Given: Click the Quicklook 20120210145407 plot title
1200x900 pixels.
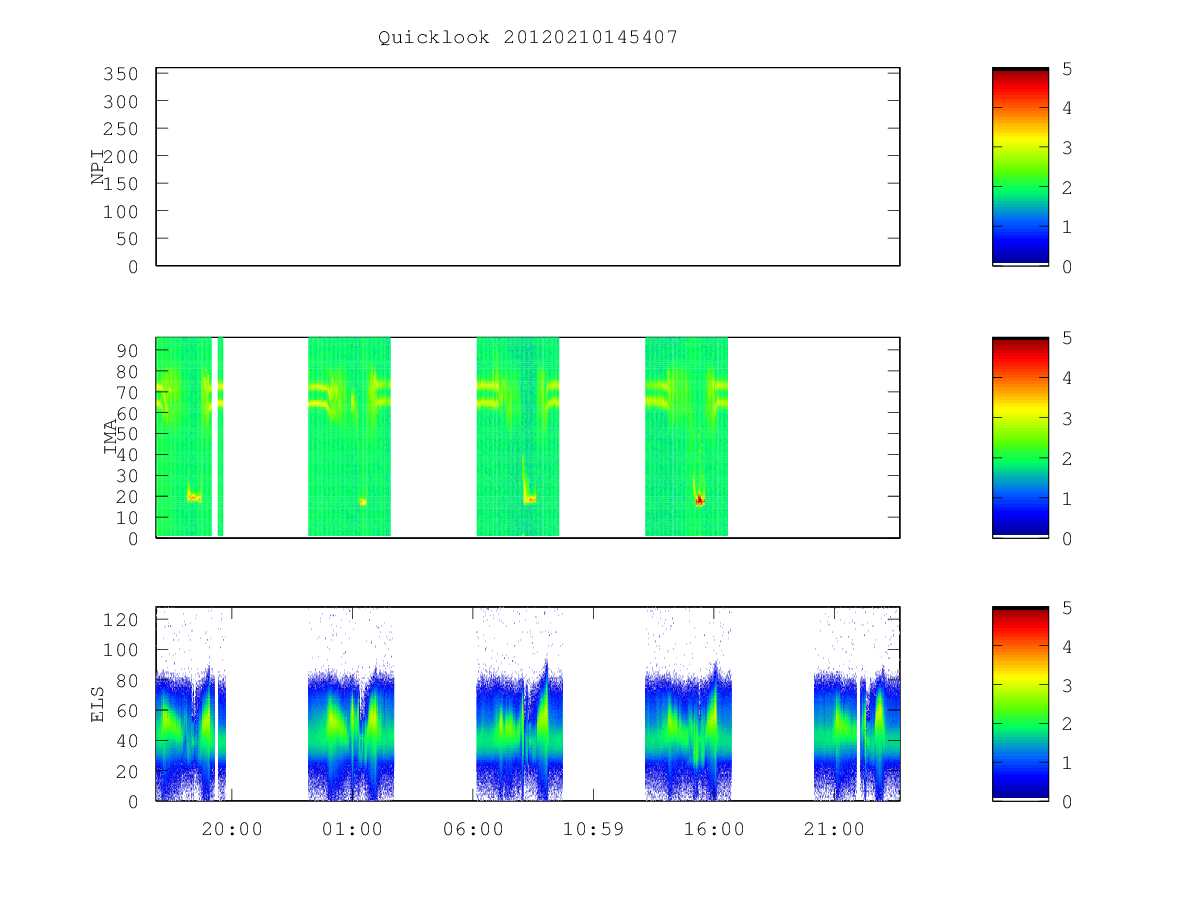Looking at the screenshot, I should (x=528, y=38).
